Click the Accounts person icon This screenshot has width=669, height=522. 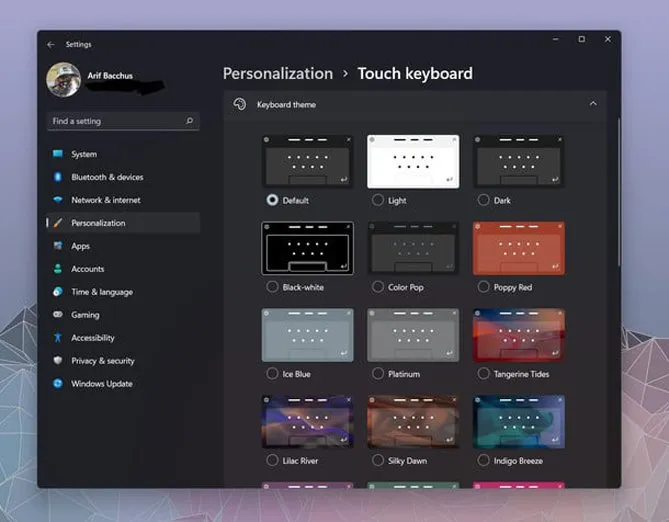(x=58, y=269)
